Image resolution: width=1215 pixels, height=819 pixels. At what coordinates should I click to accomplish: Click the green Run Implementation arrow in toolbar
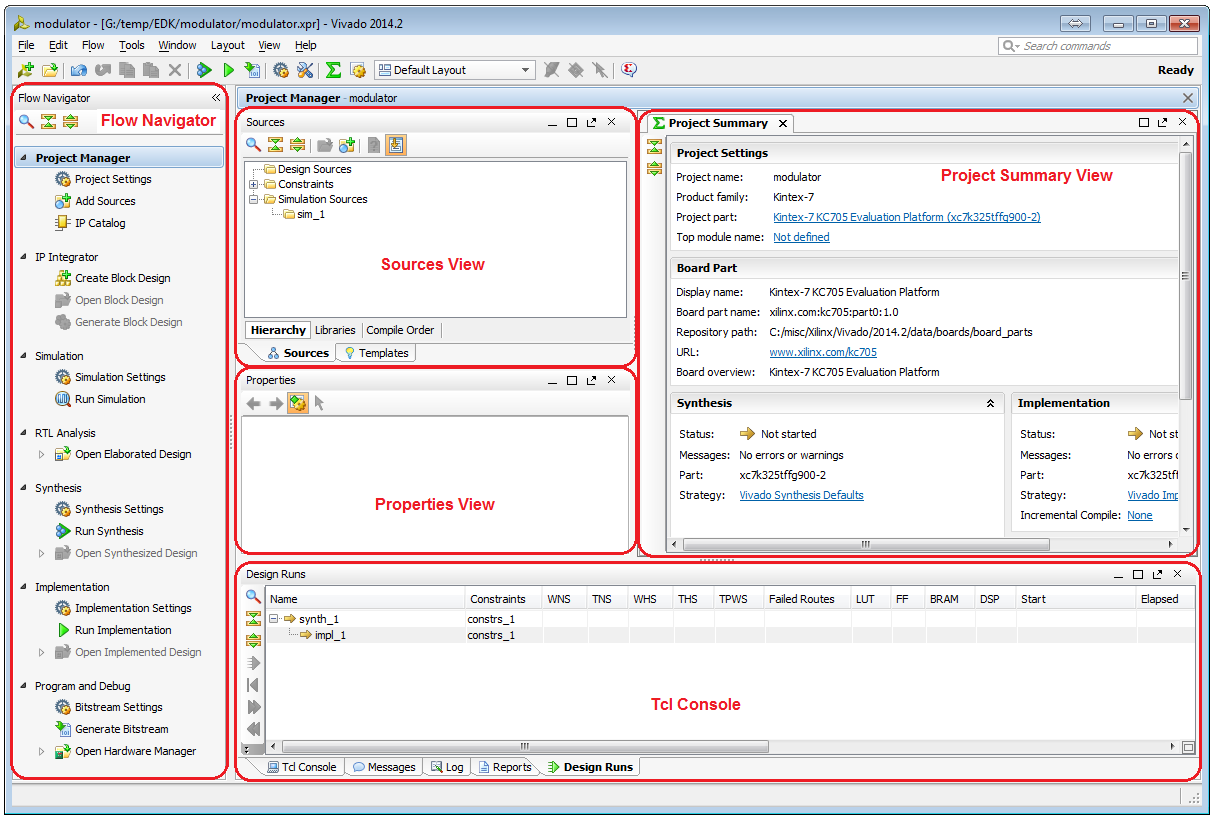pos(229,70)
